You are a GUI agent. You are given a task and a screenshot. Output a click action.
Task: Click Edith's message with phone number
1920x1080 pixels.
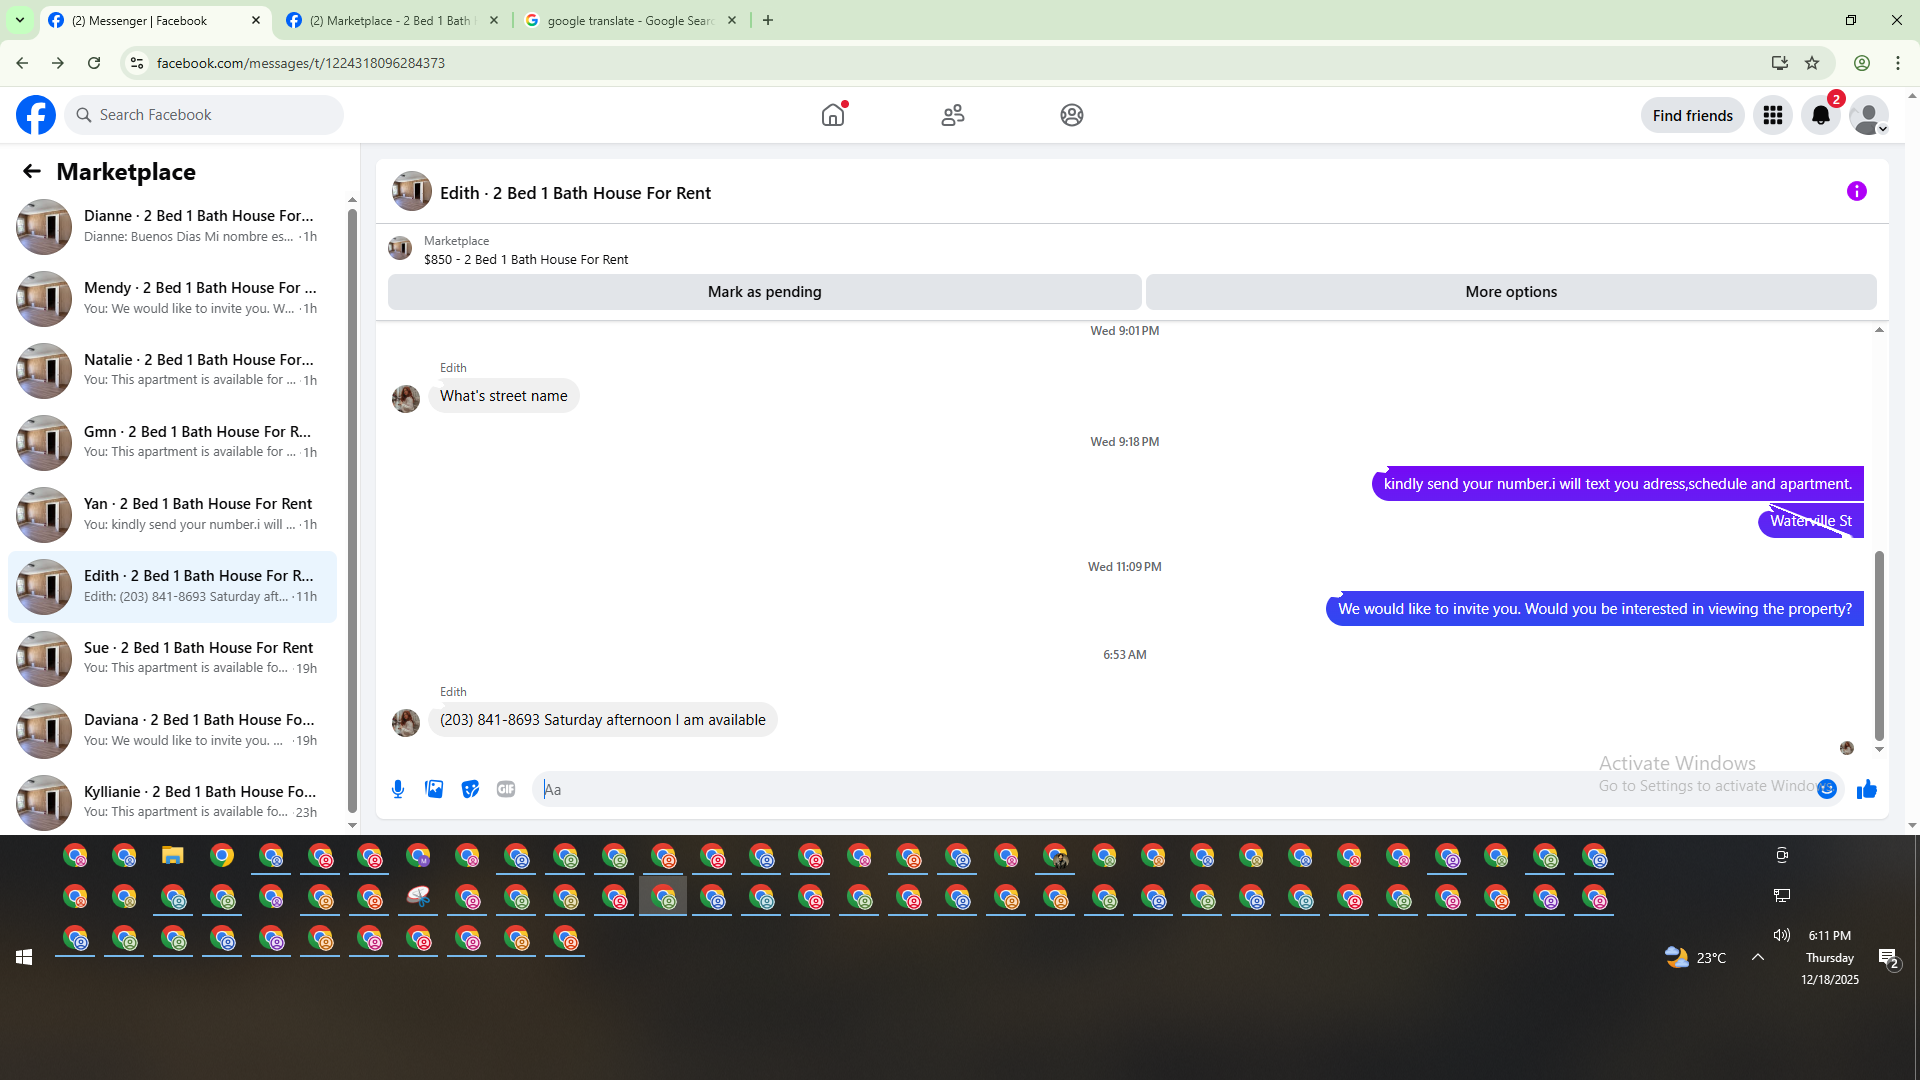pos(603,720)
